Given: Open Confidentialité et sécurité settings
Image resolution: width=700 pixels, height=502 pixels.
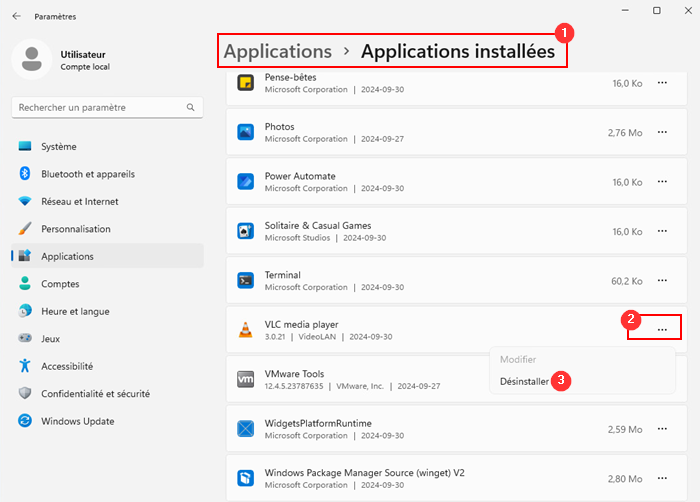Looking at the screenshot, I should pos(107,393).
